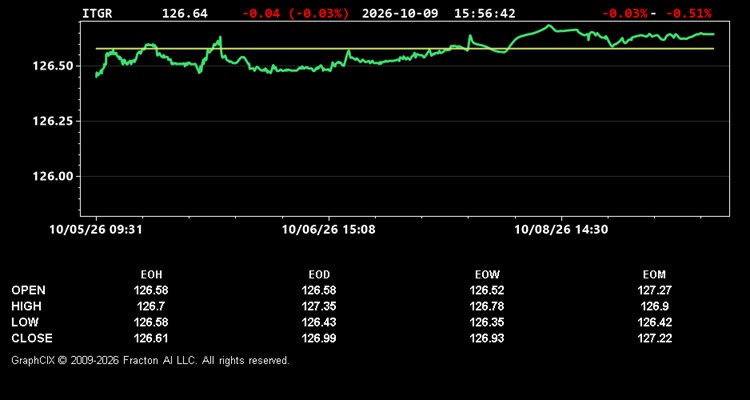750x400 pixels.
Task: Click the EOW column header
Action: click(x=487, y=275)
